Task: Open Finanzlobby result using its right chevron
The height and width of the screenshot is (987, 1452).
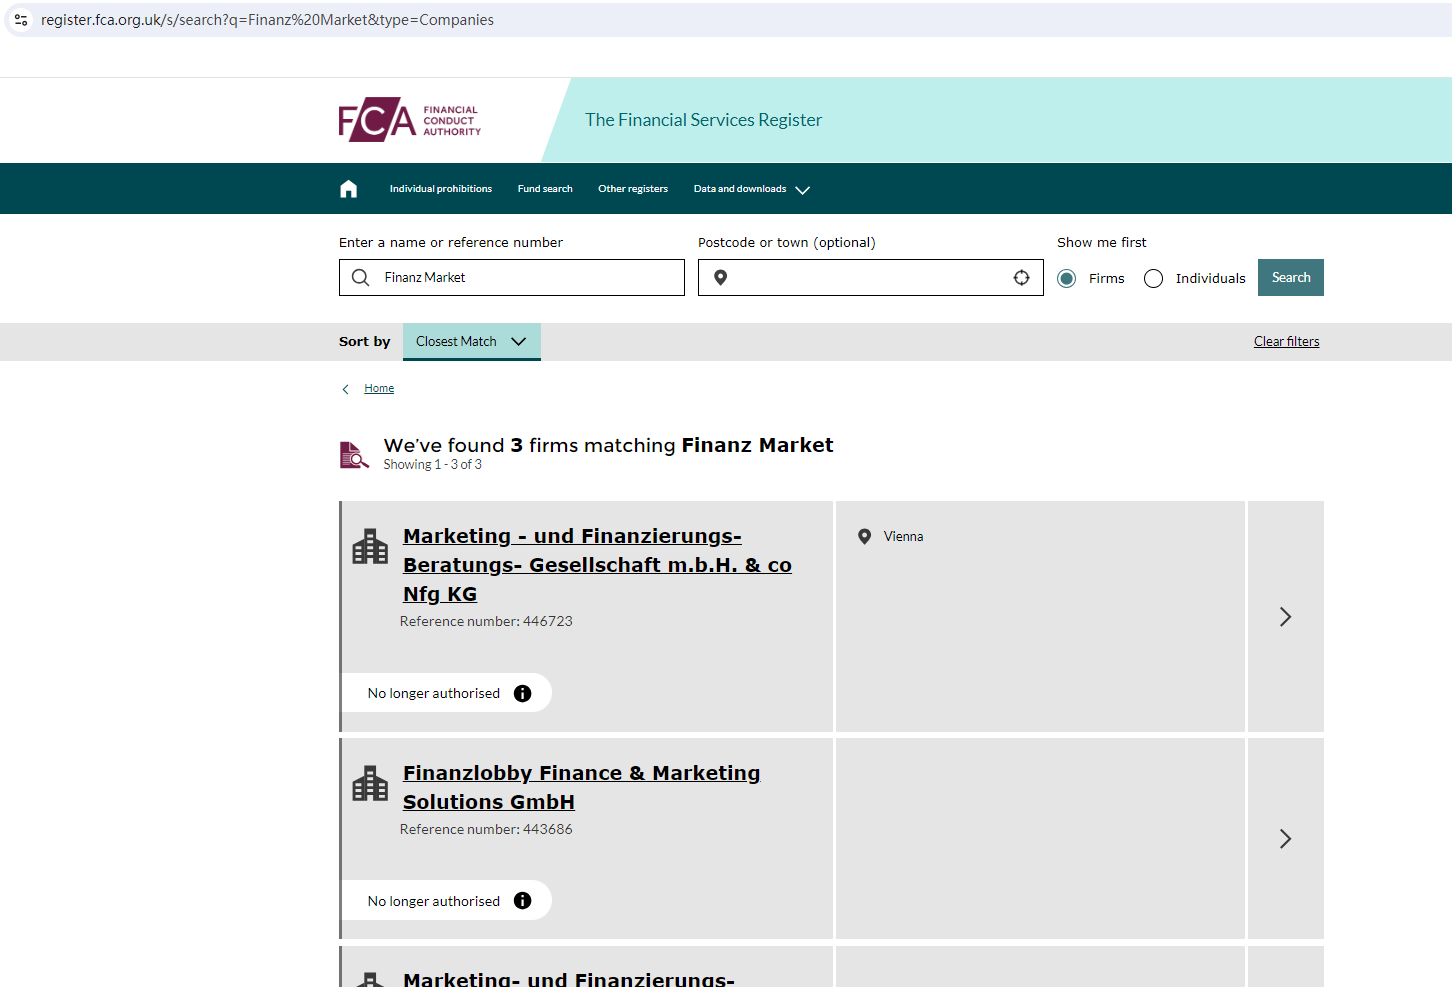Action: click(x=1285, y=839)
